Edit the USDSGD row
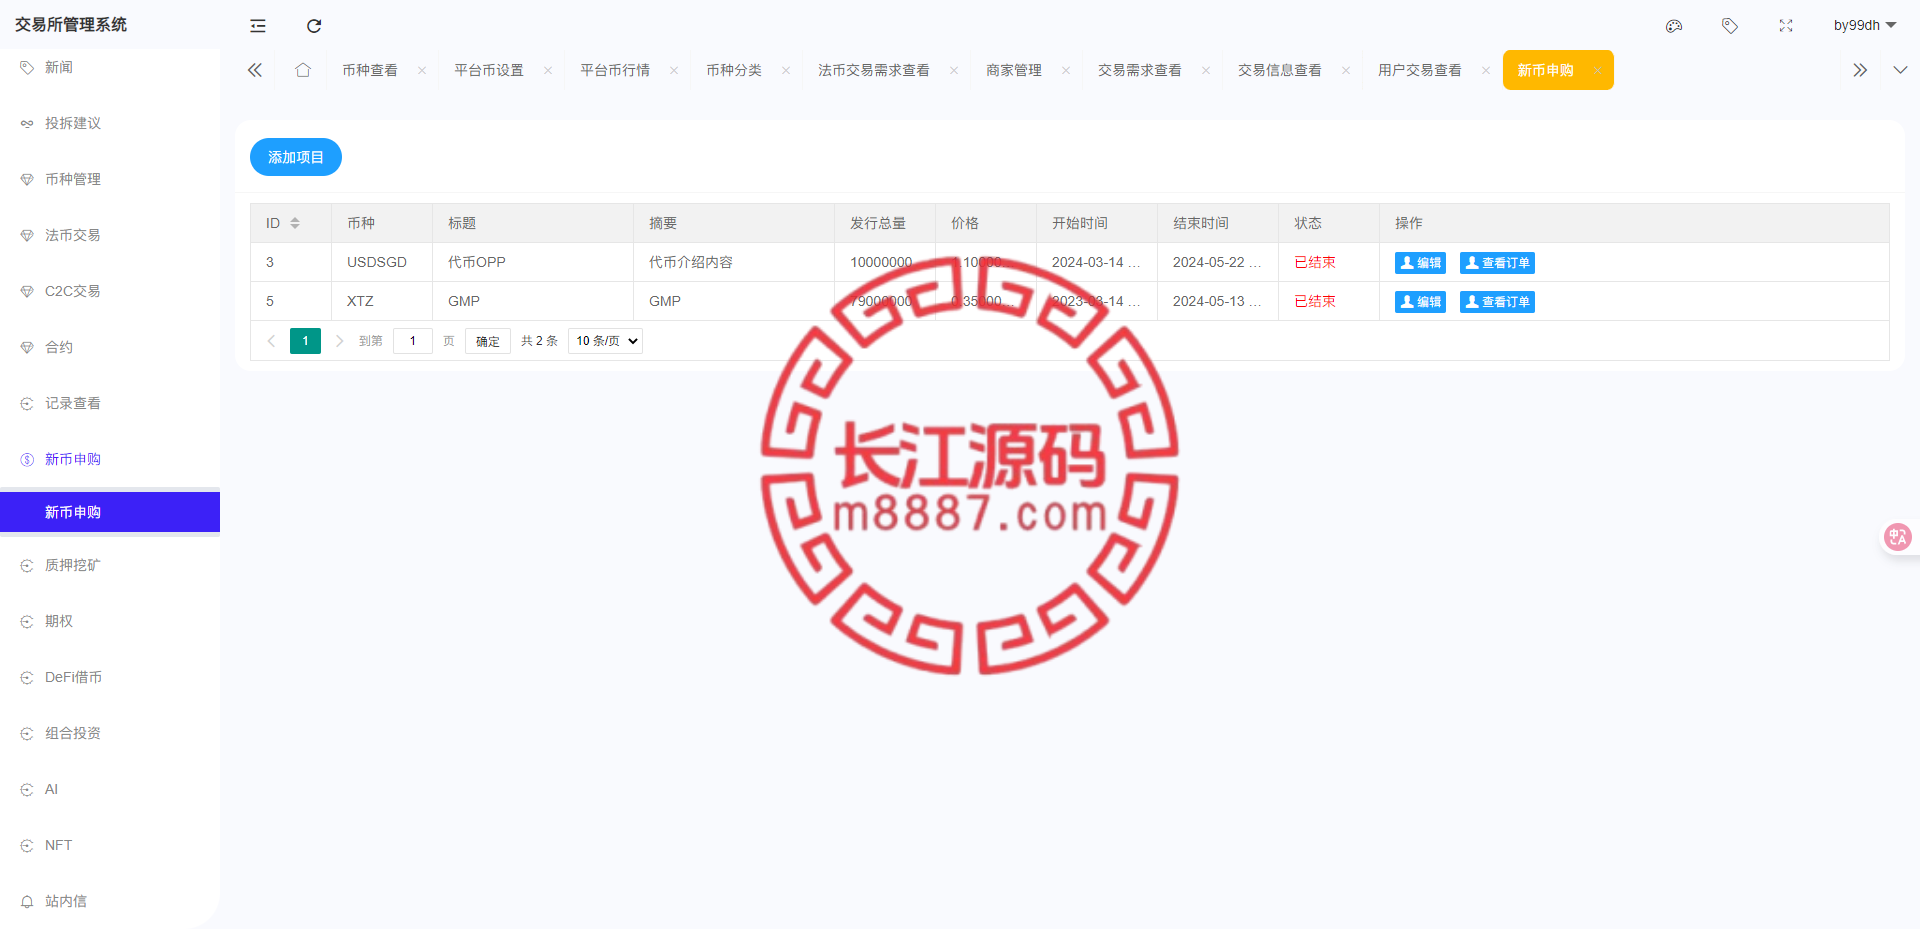Screen dimensions: 1920x929 [1420, 263]
